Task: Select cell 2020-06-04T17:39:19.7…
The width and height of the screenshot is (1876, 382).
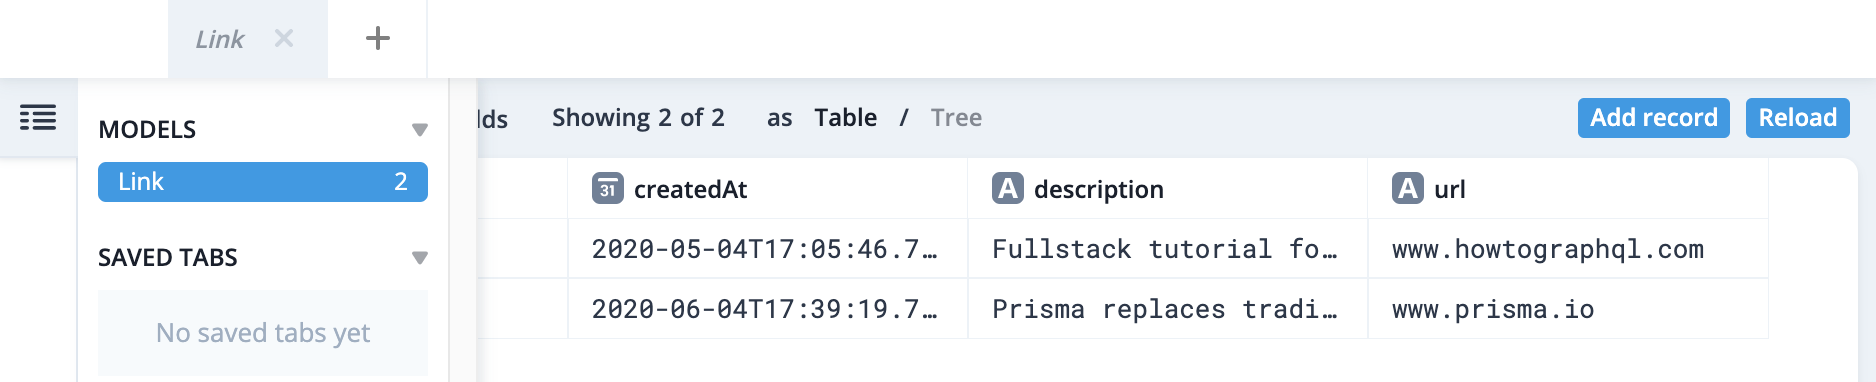Action: [x=768, y=309]
